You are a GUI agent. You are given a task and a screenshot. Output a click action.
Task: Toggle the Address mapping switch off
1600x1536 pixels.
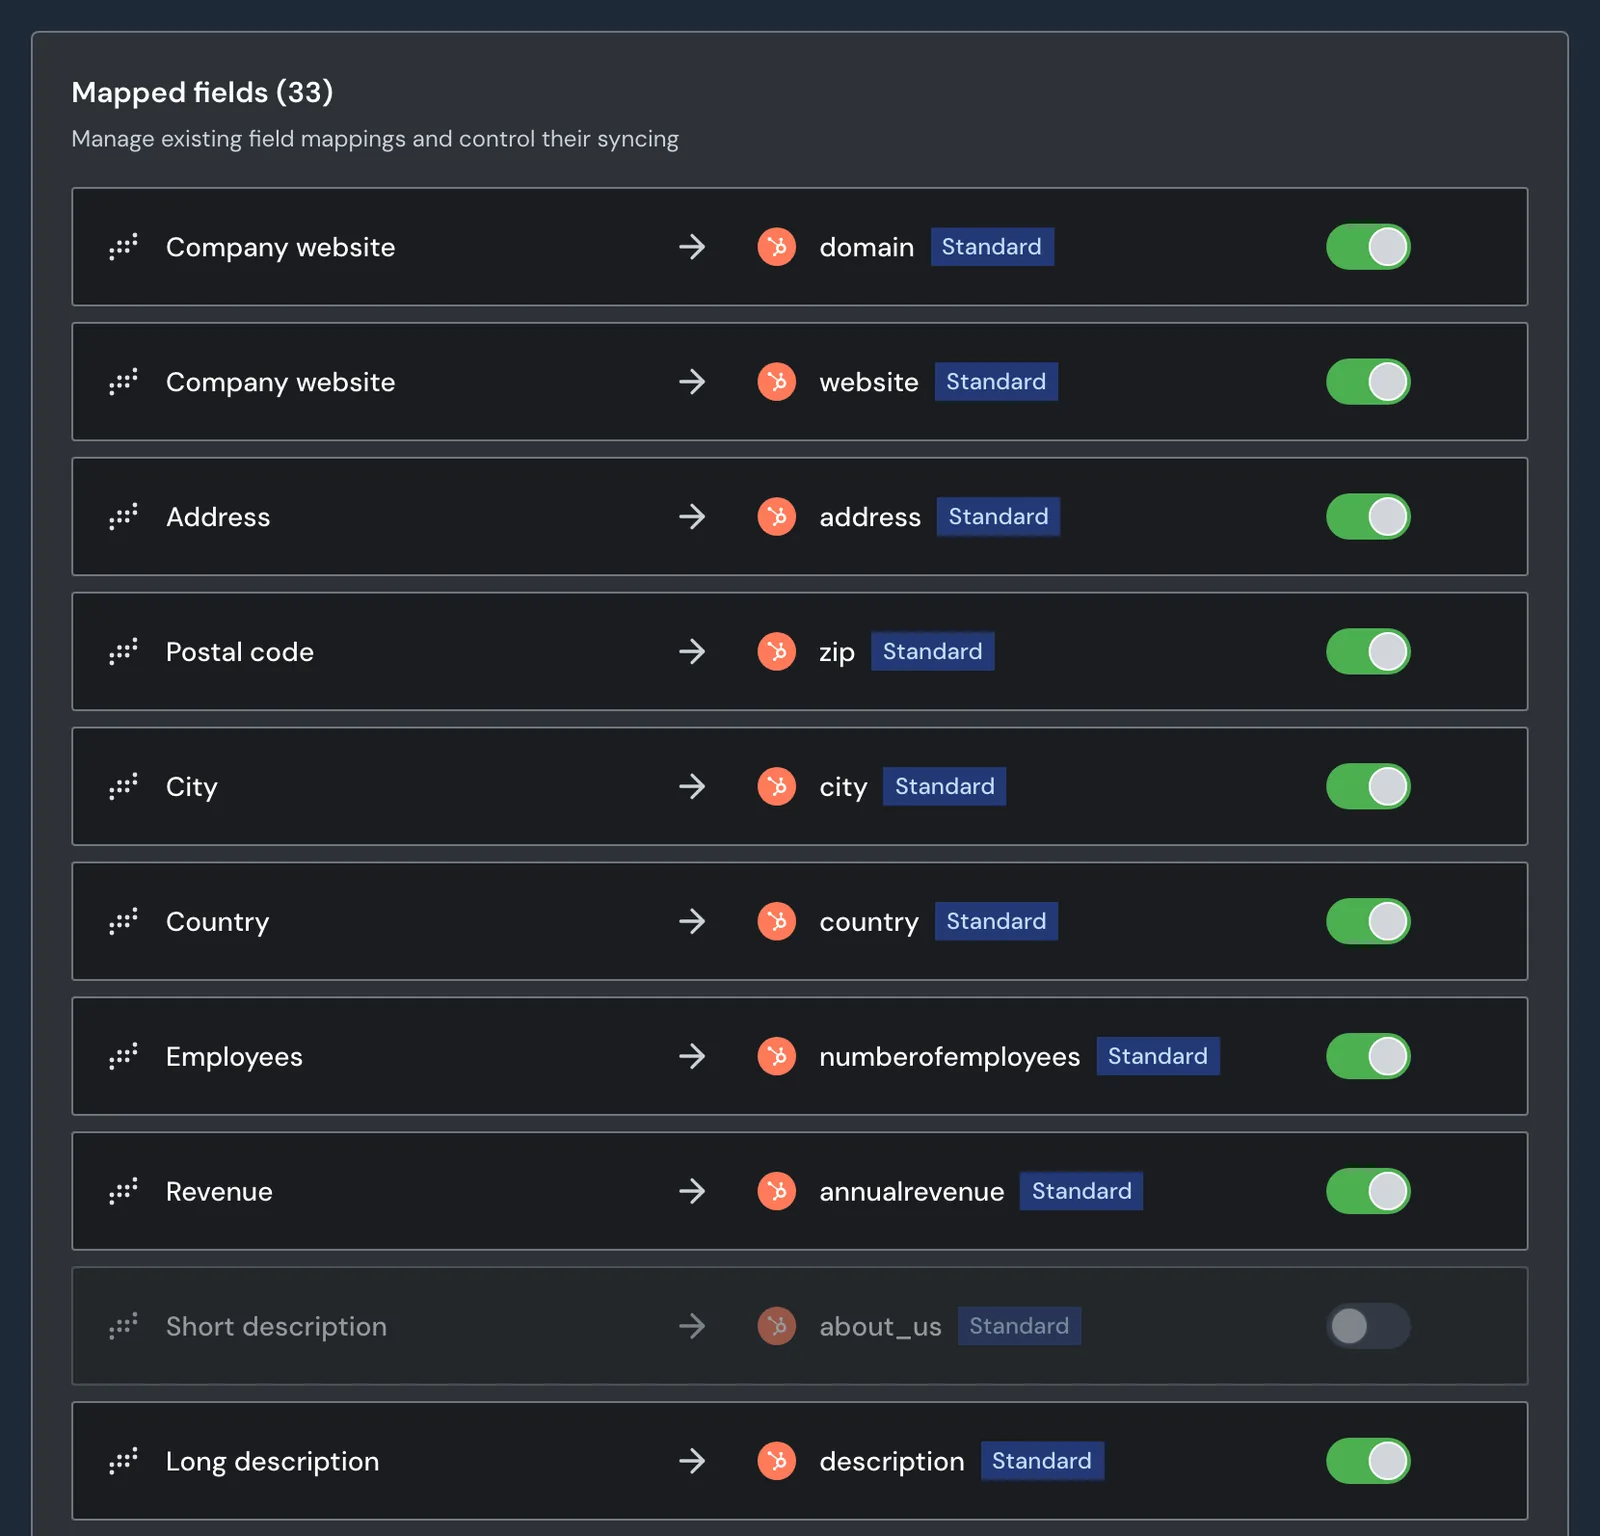pos(1368,517)
